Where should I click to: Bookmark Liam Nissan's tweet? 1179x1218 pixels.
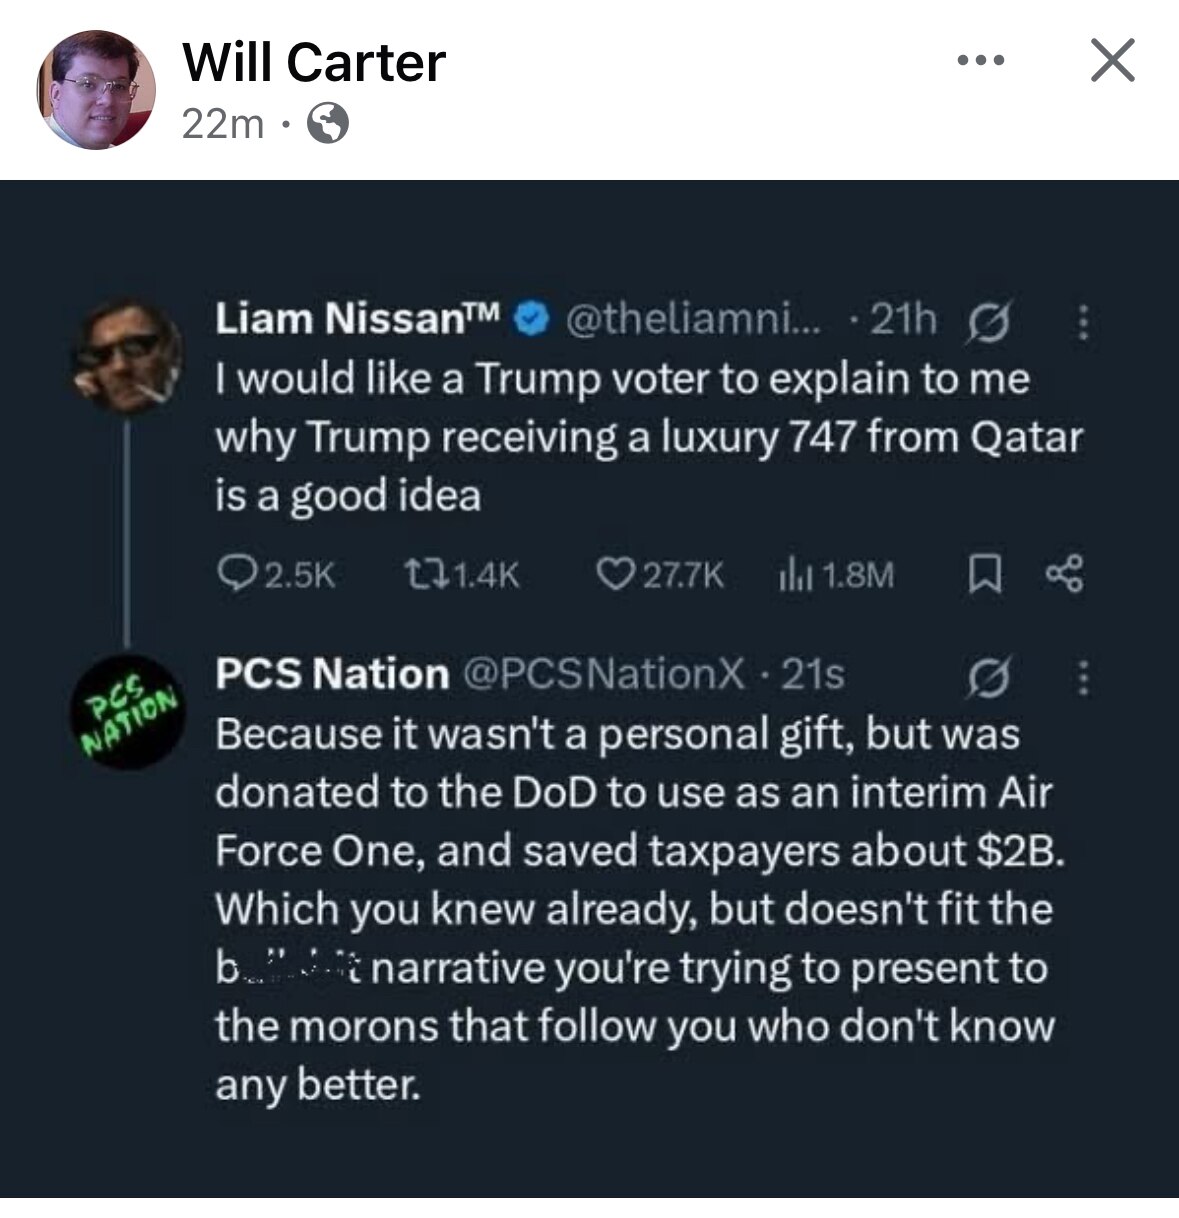(980, 574)
